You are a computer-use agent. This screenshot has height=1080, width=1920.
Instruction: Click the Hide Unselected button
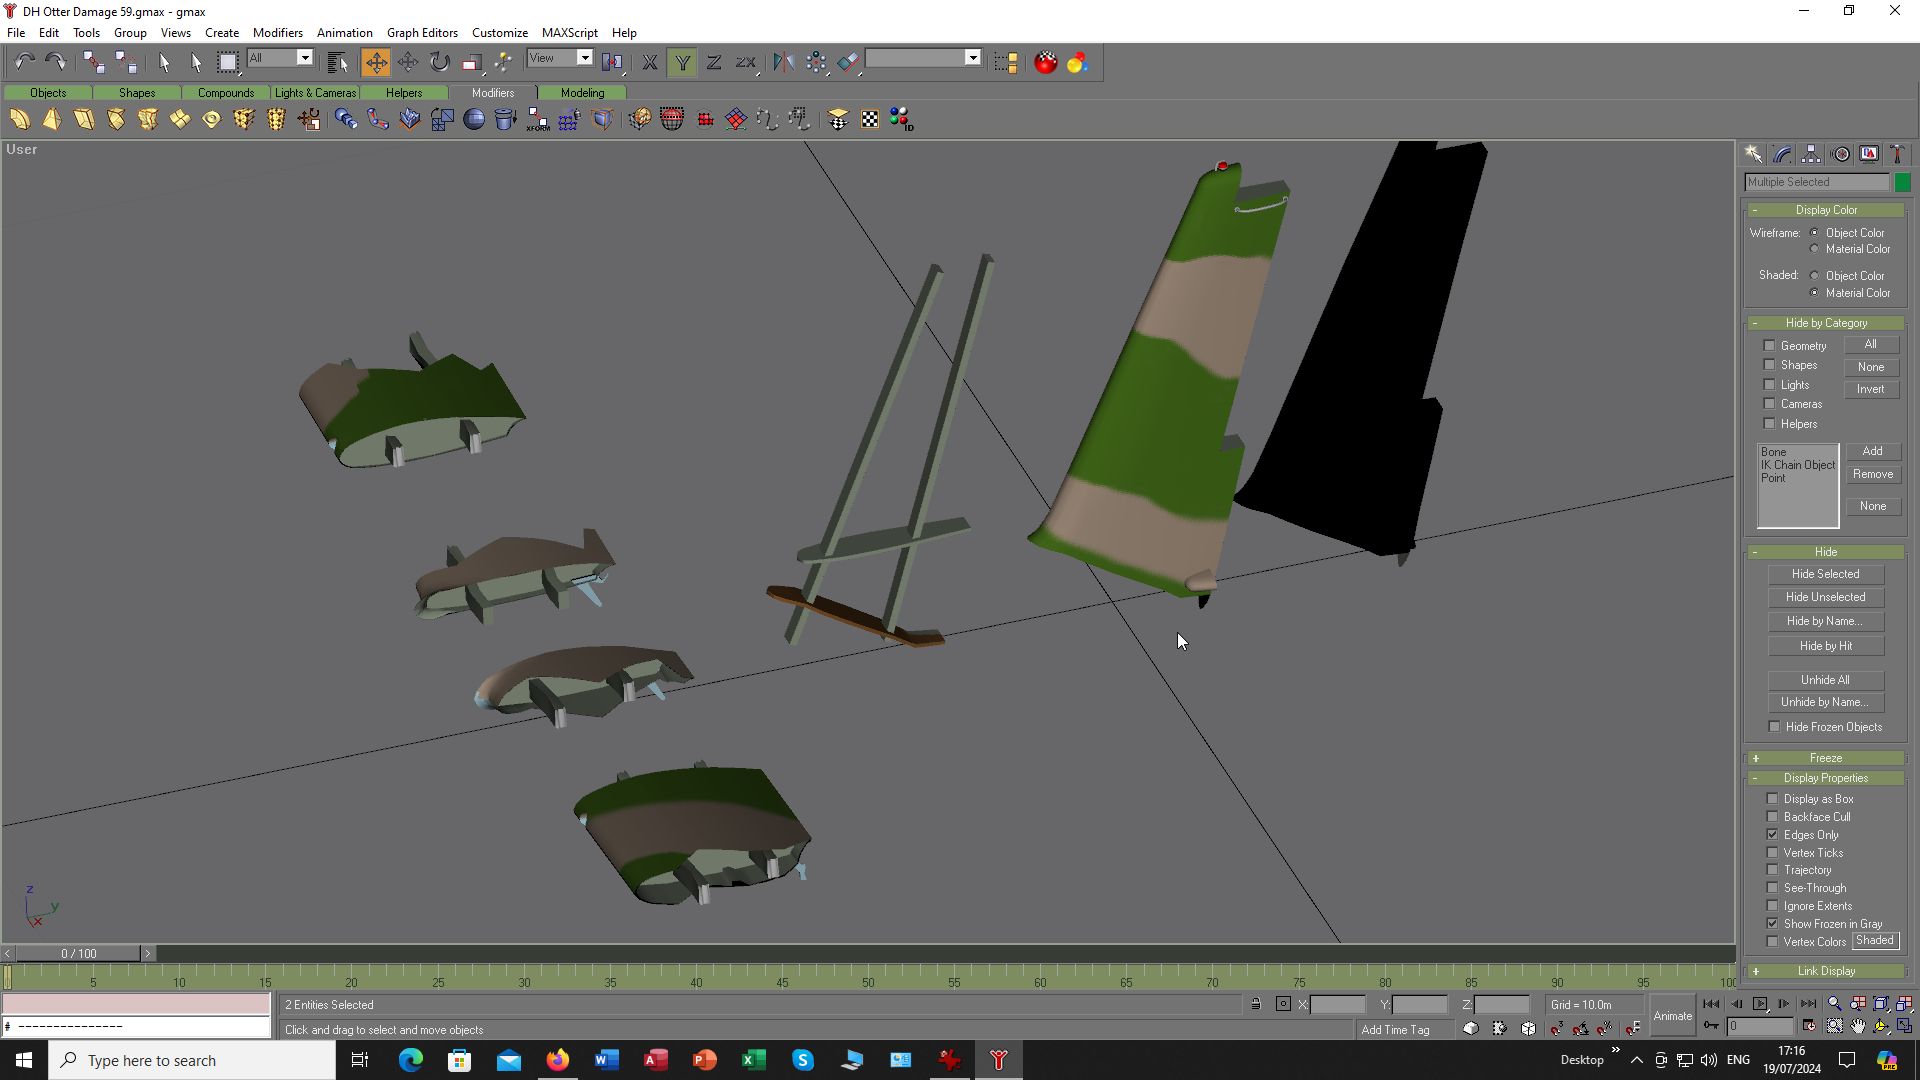[1825, 597]
